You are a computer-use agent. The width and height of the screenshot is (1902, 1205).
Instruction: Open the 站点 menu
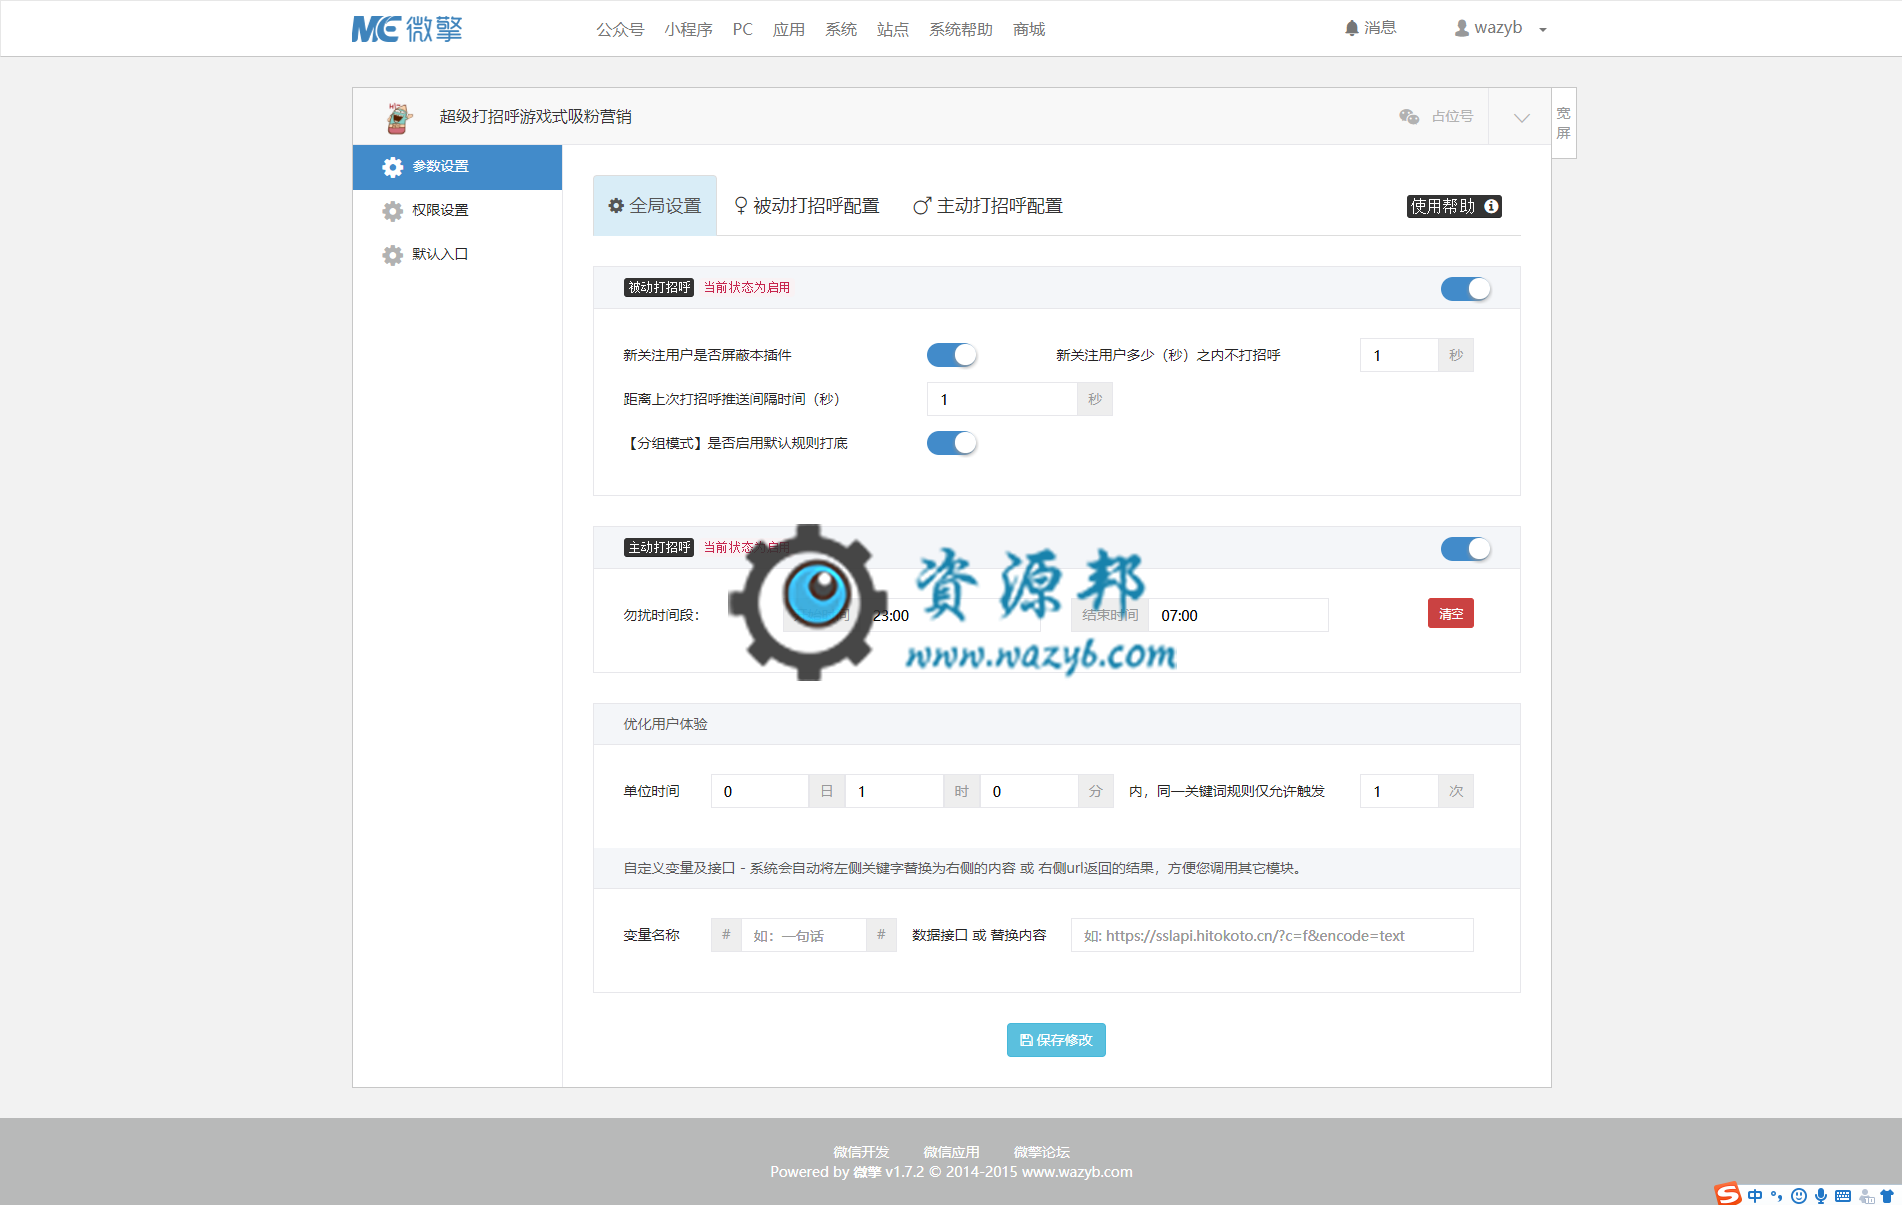tap(892, 29)
